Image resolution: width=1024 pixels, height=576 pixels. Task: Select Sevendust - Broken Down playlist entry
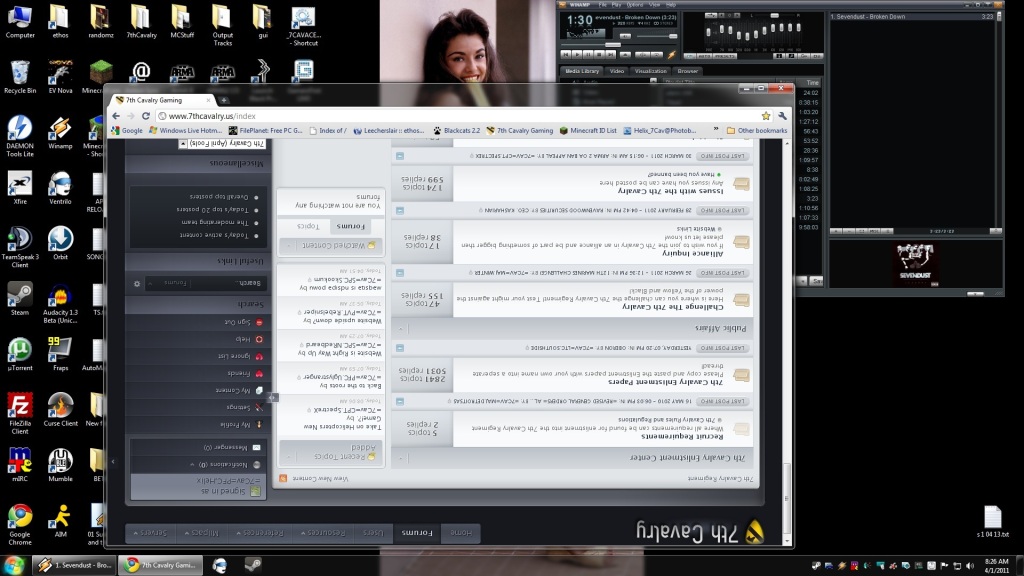click(900, 16)
